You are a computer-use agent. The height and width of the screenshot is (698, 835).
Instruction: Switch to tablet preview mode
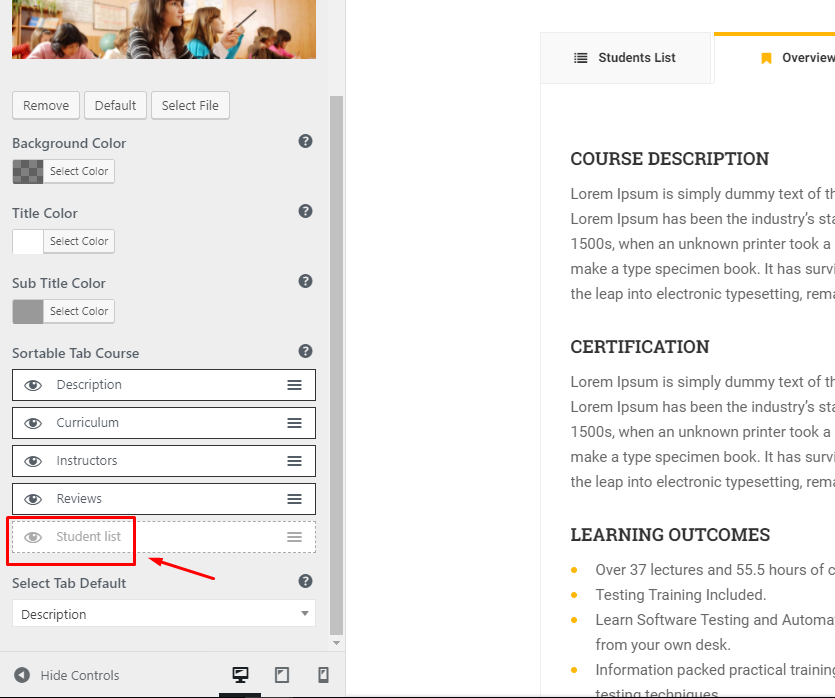click(282, 675)
